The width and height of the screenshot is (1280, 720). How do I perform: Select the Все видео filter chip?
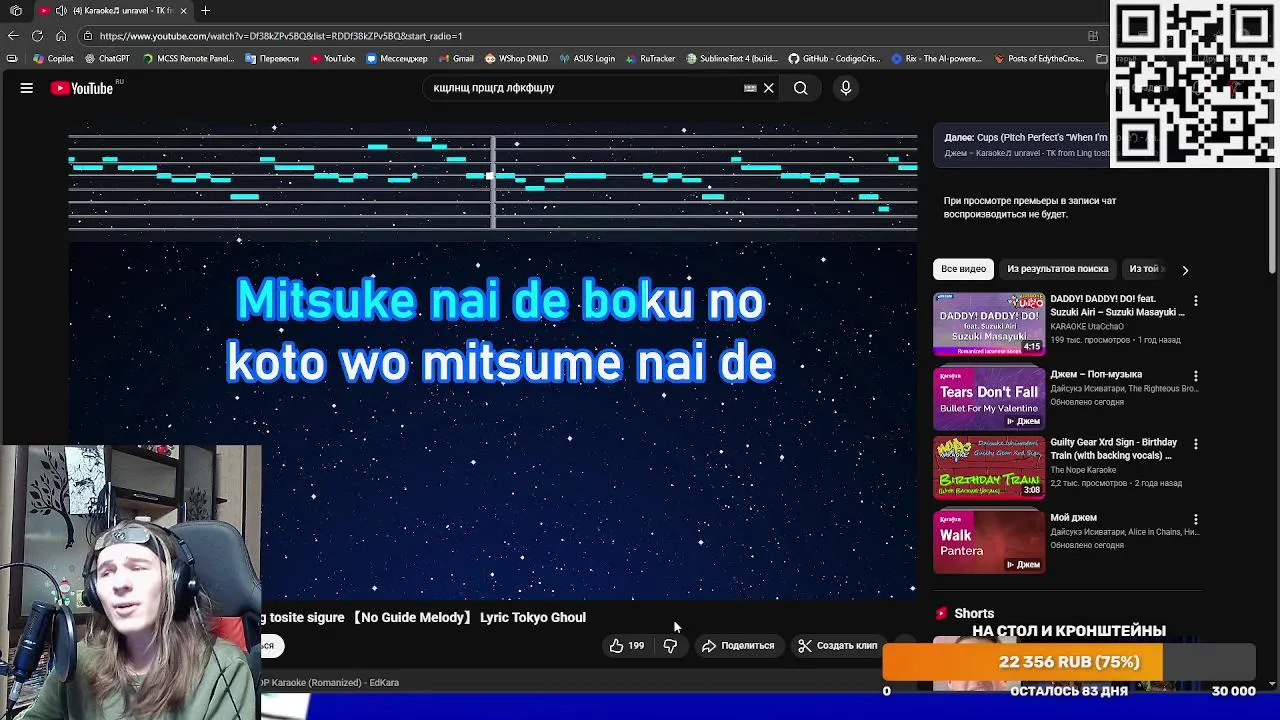[963, 269]
